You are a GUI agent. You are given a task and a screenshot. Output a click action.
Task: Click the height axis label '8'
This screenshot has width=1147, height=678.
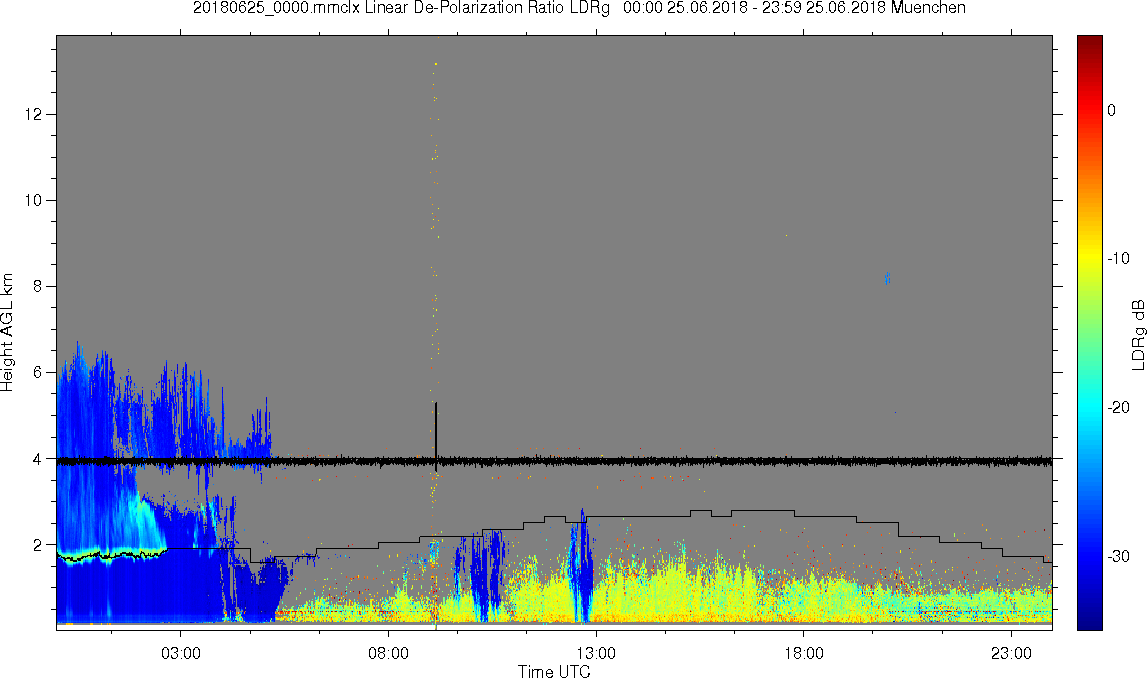click(x=39, y=287)
